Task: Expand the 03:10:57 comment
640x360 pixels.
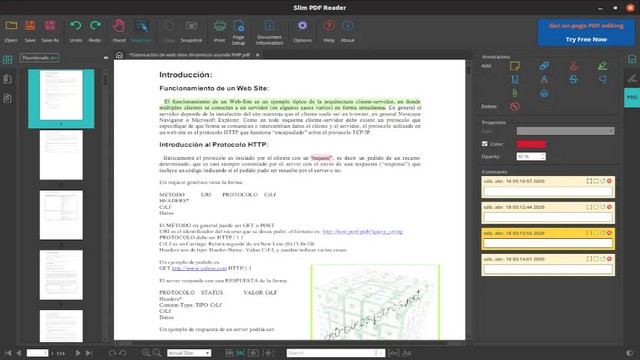Action: (x=589, y=181)
